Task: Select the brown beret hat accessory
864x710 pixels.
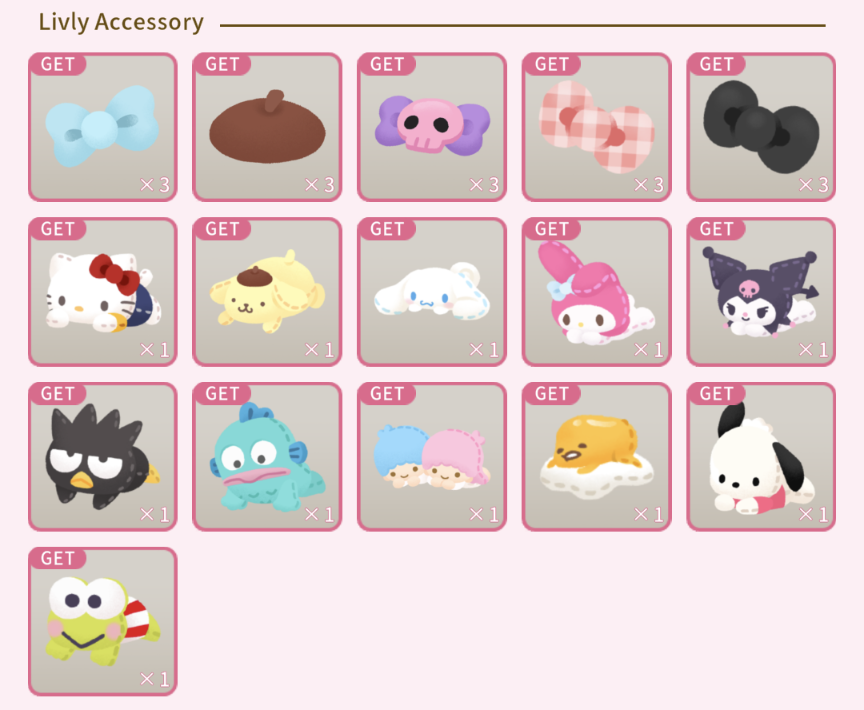Action: click(x=267, y=127)
